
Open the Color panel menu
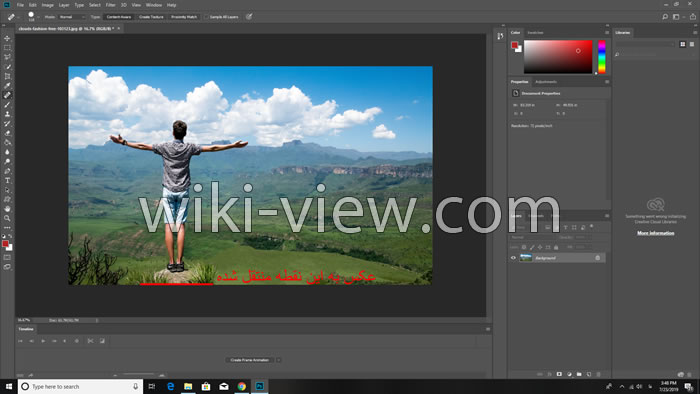point(607,33)
